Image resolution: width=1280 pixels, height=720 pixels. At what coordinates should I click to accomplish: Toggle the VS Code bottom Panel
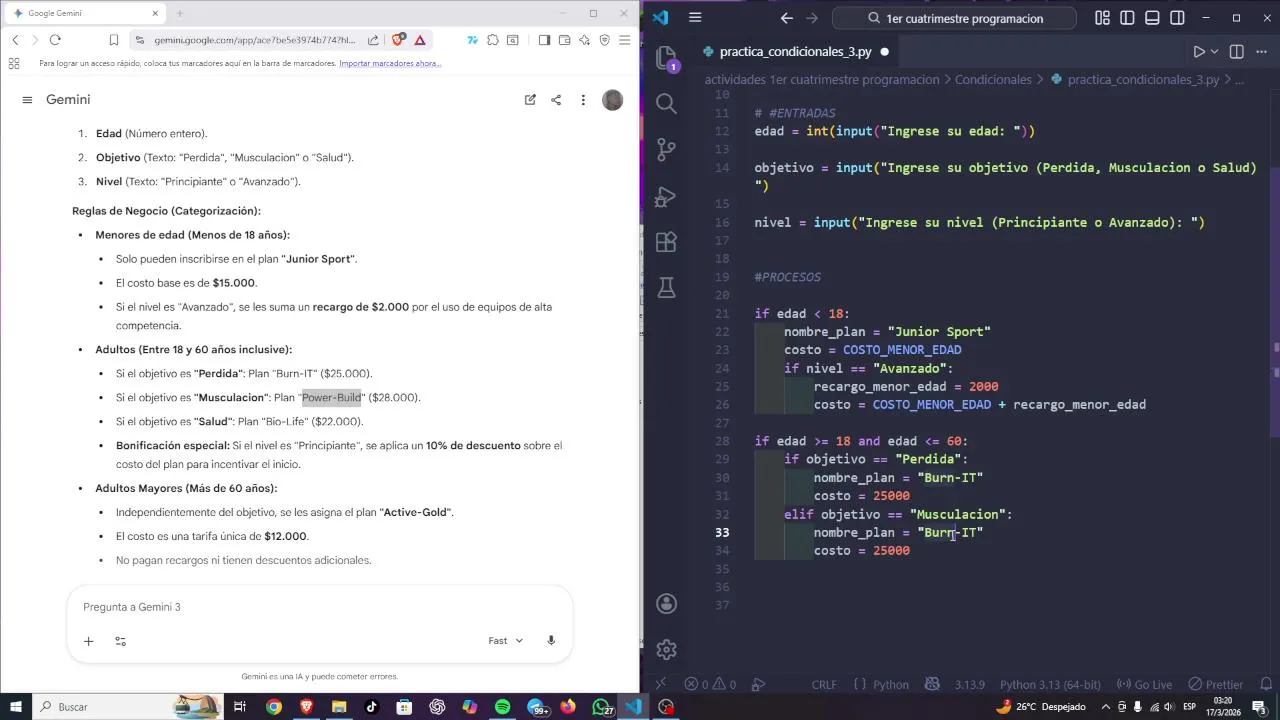click(1152, 18)
